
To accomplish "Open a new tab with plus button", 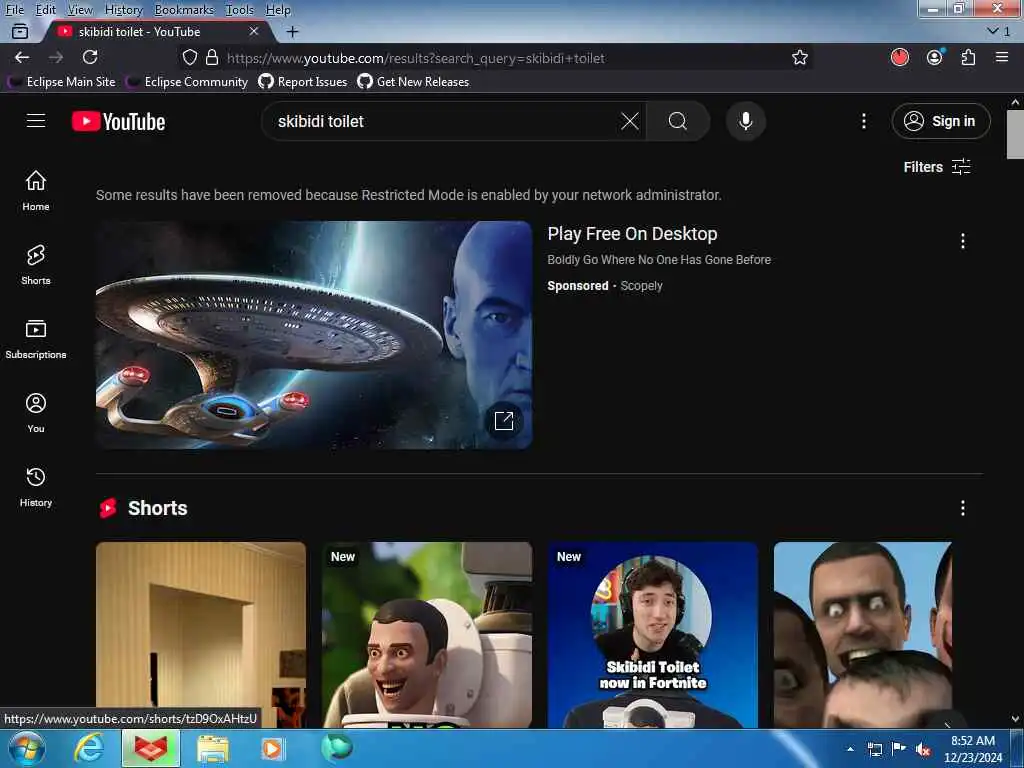I will pos(293,31).
